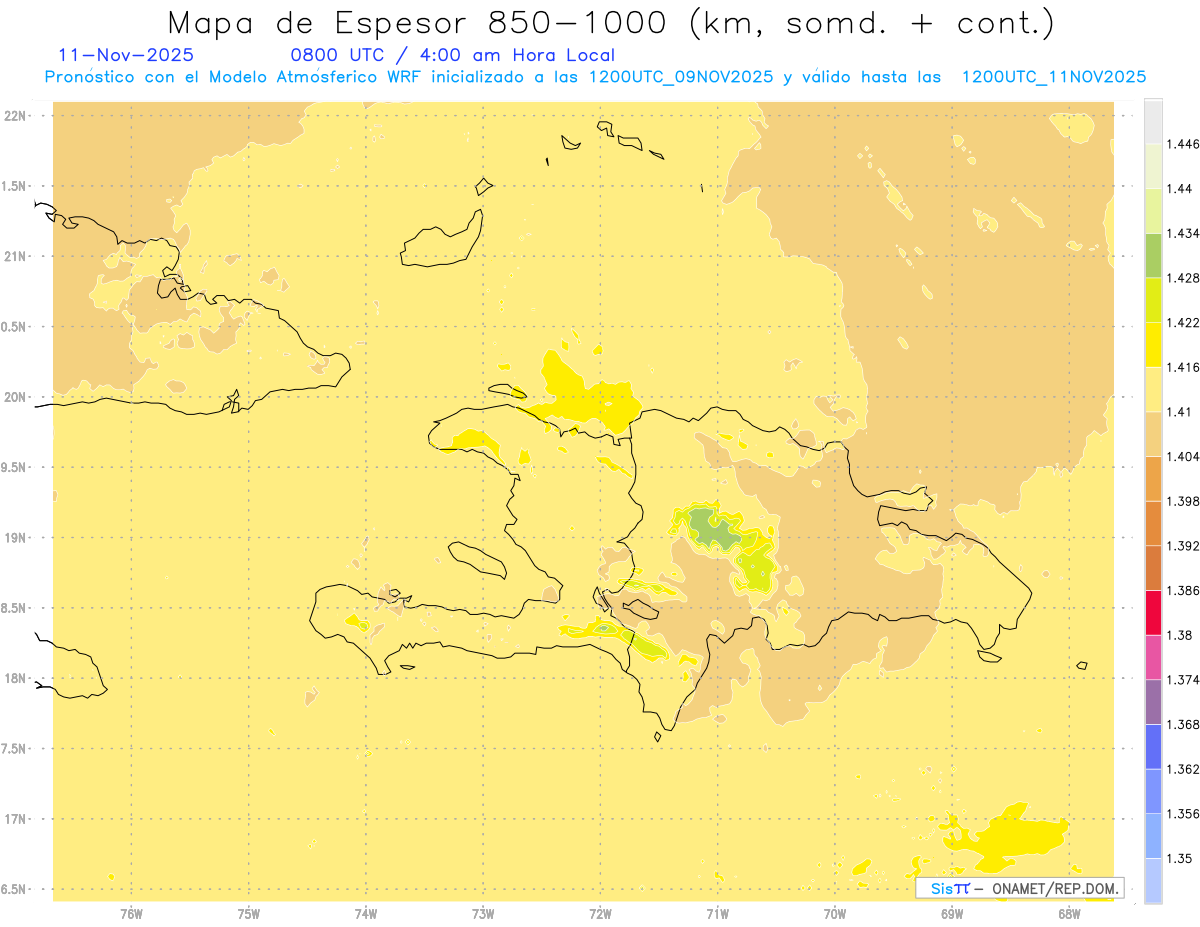Click the colorbar label '1.362'
This screenshot has width=1200, height=927.
click(1184, 769)
